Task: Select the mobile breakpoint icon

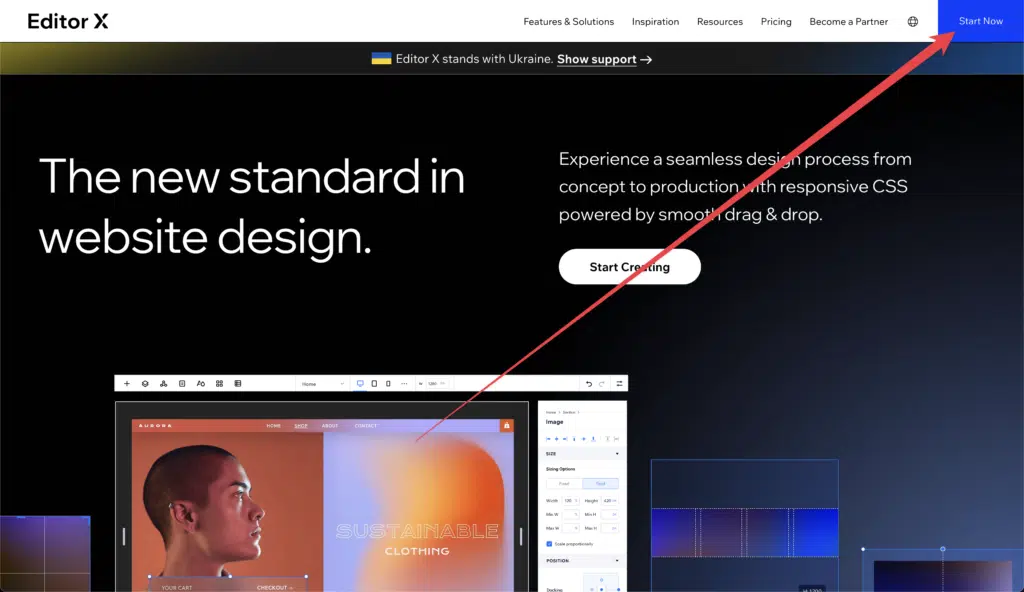Action: point(388,384)
